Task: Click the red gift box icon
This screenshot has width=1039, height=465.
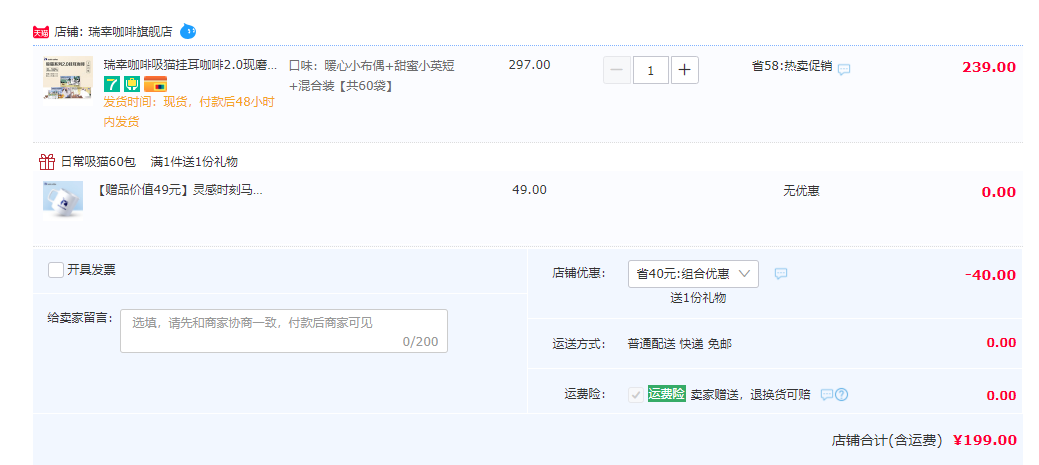Action: (x=46, y=162)
